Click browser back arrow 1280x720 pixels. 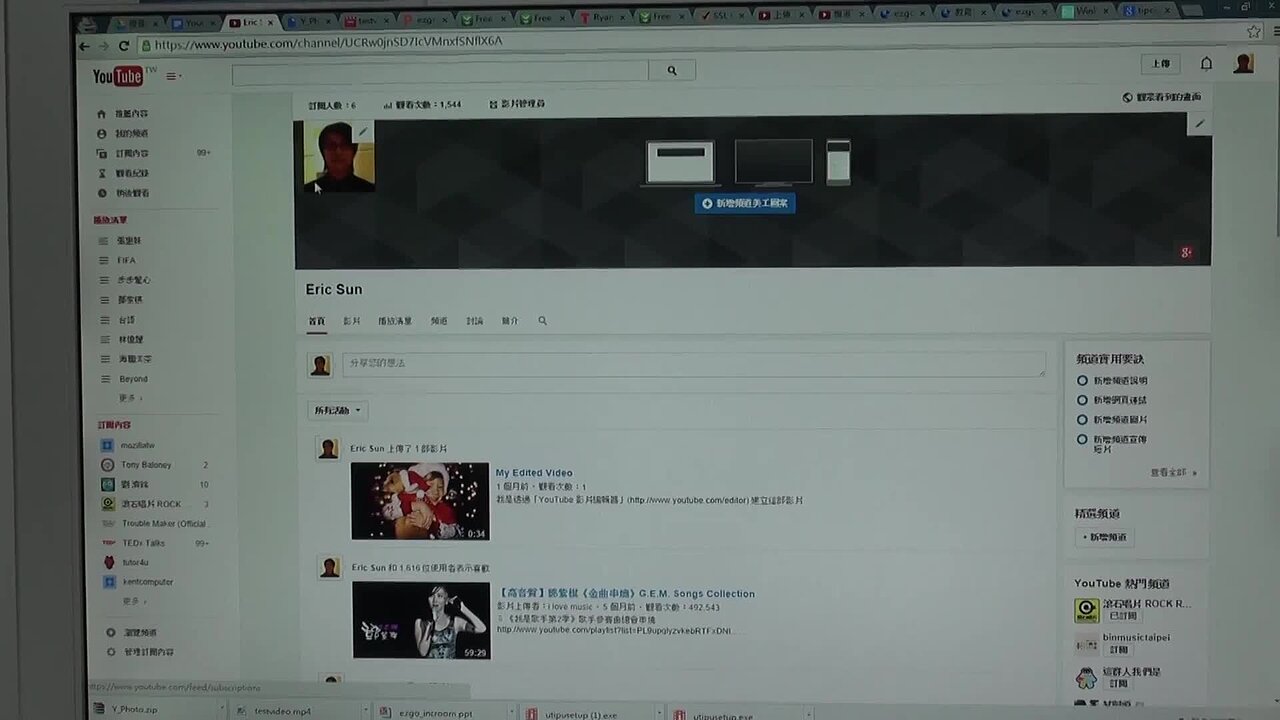85,46
